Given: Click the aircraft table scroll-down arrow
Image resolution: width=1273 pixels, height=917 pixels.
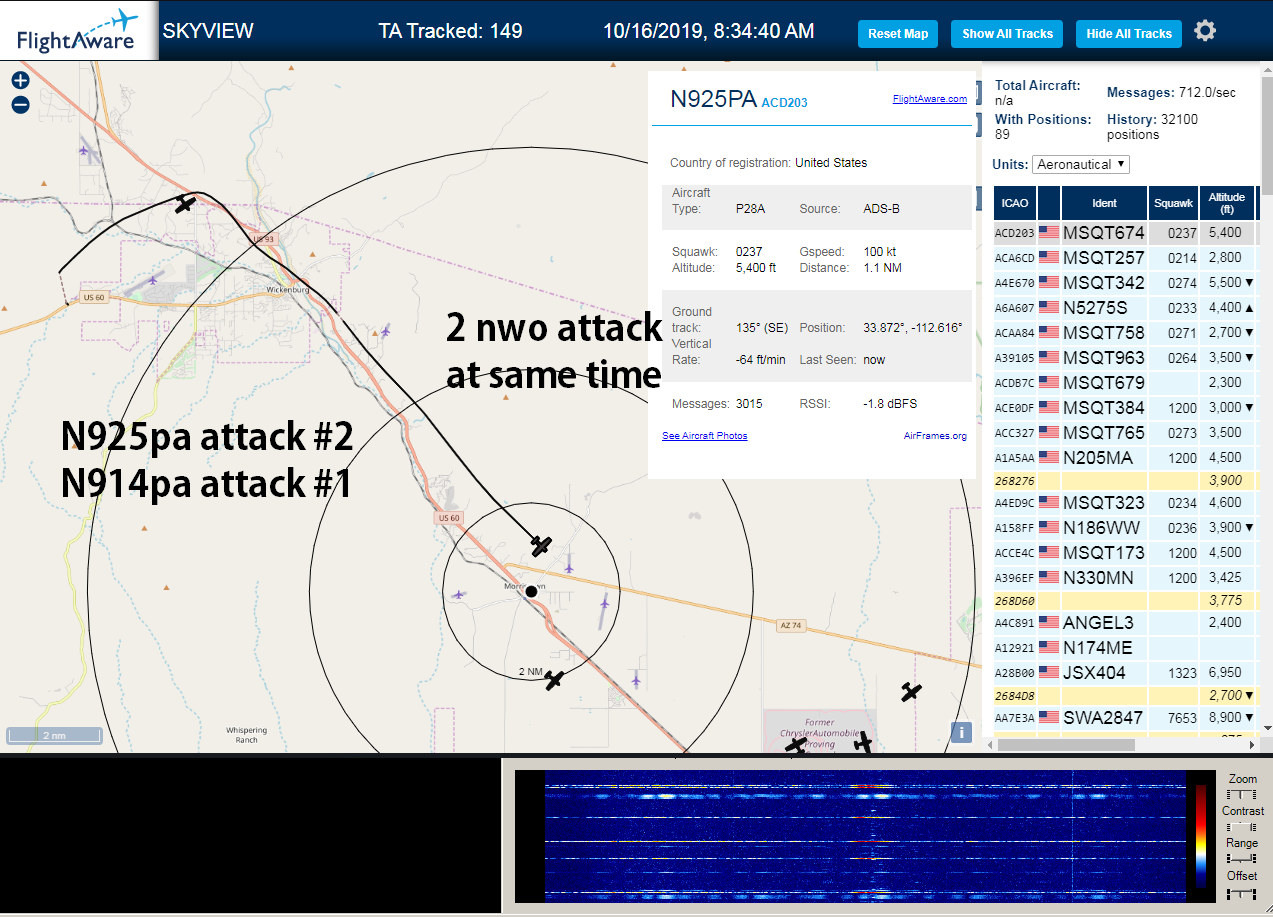Looking at the screenshot, I should pyautogui.click(x=1267, y=728).
